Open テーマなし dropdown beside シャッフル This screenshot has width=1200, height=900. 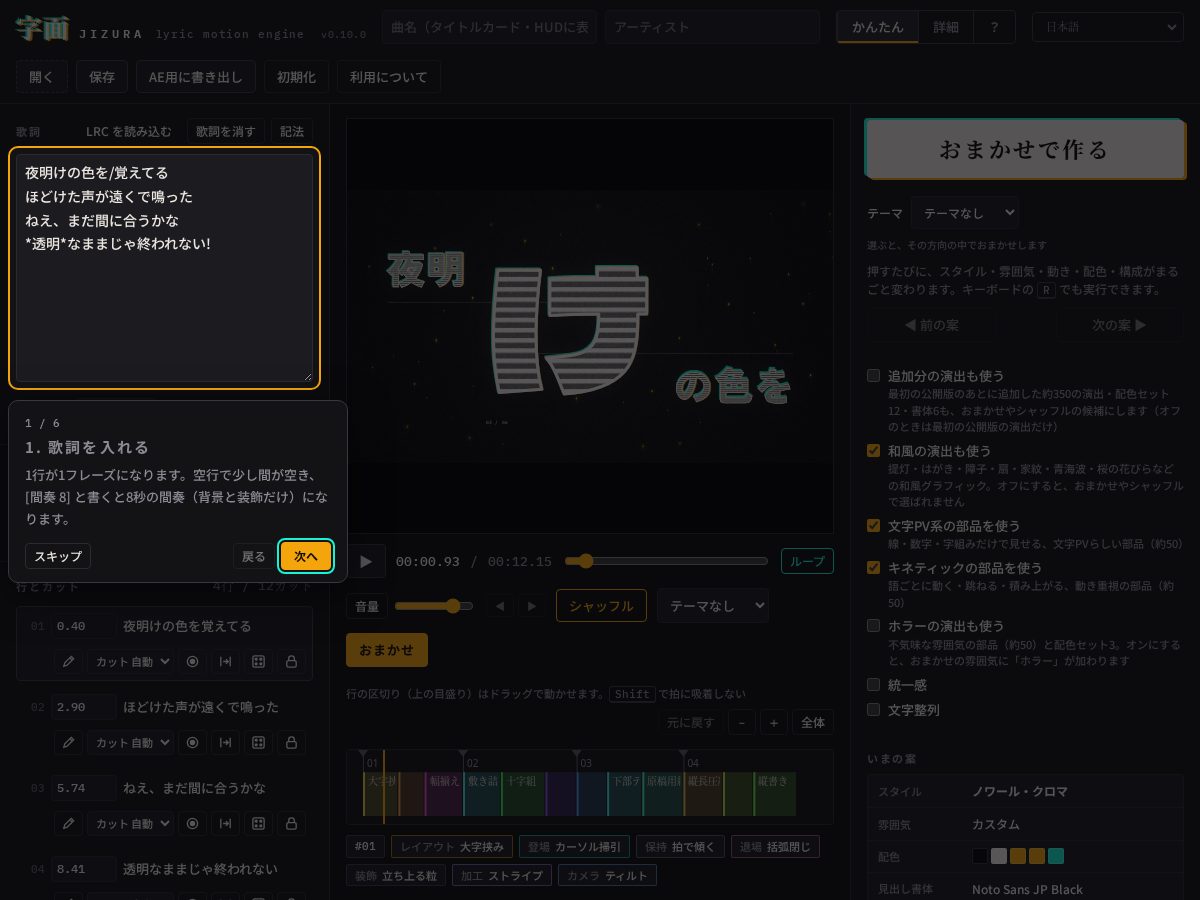(713, 606)
